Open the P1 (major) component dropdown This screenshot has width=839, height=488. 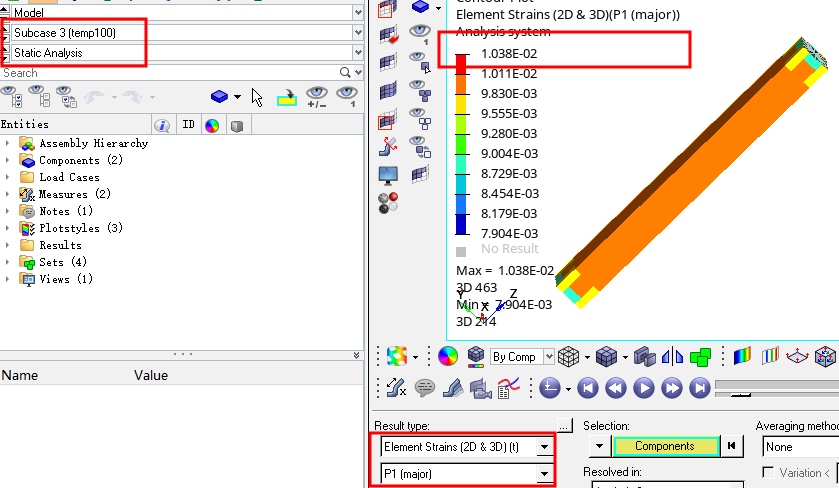[x=544, y=473]
